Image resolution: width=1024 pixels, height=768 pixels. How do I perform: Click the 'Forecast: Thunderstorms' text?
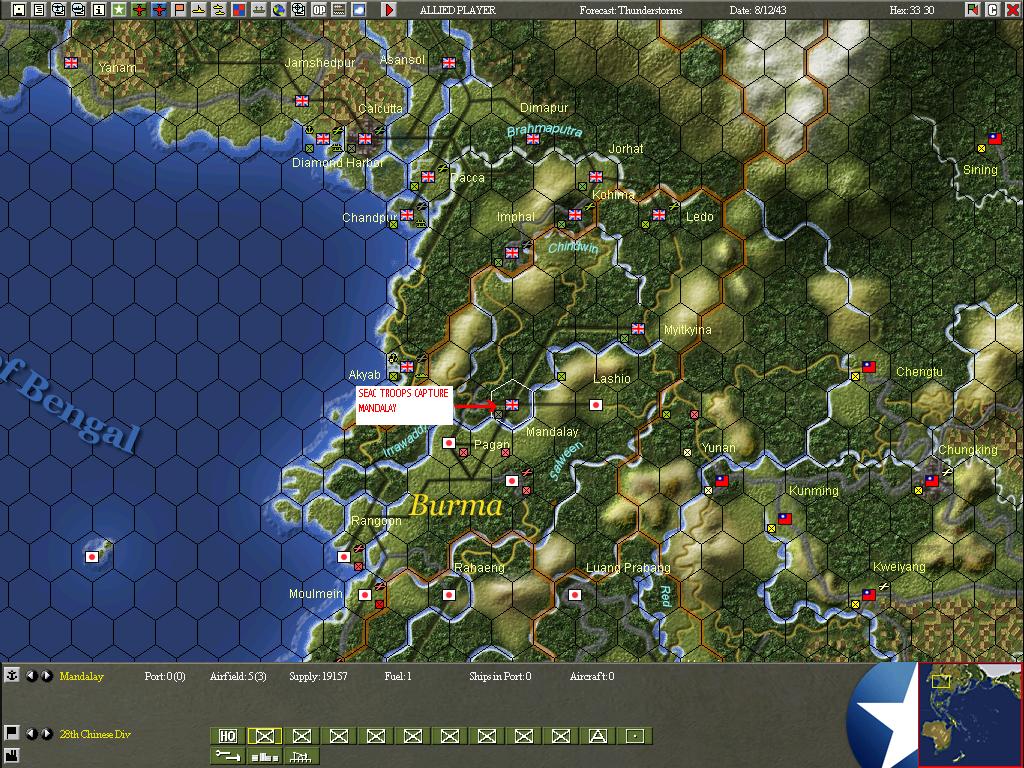[631, 10]
